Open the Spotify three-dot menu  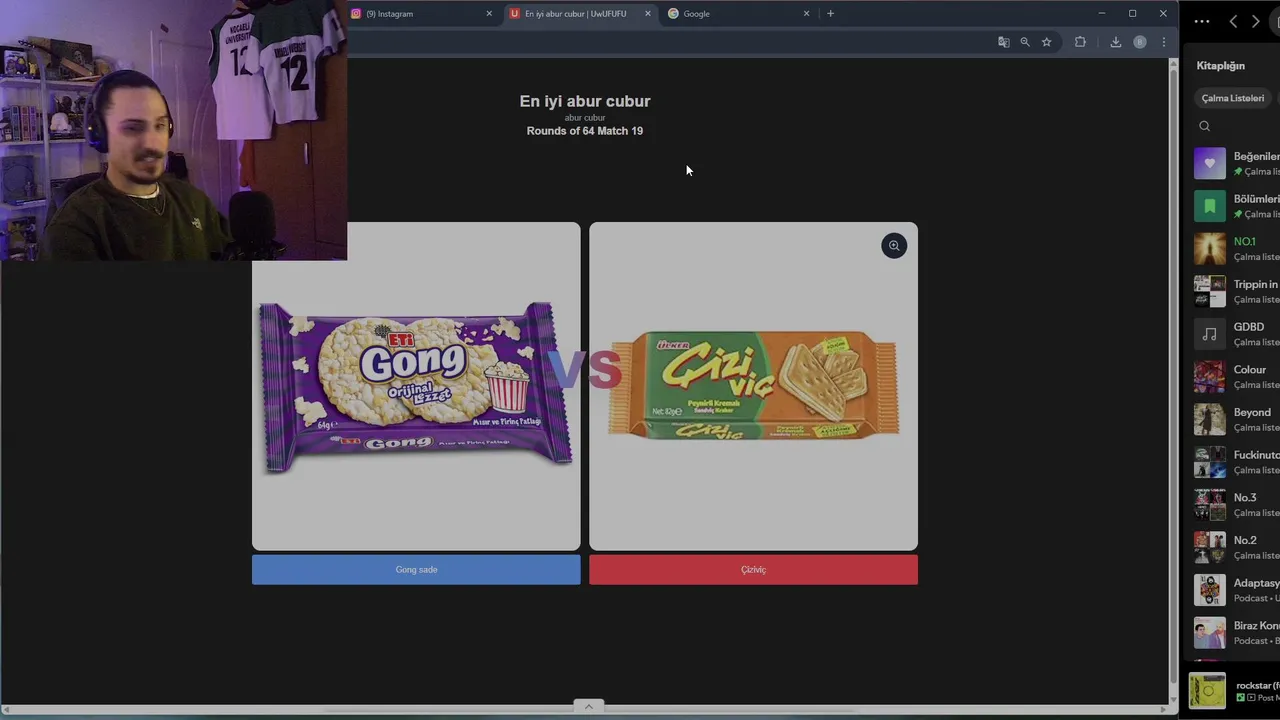(x=1202, y=21)
